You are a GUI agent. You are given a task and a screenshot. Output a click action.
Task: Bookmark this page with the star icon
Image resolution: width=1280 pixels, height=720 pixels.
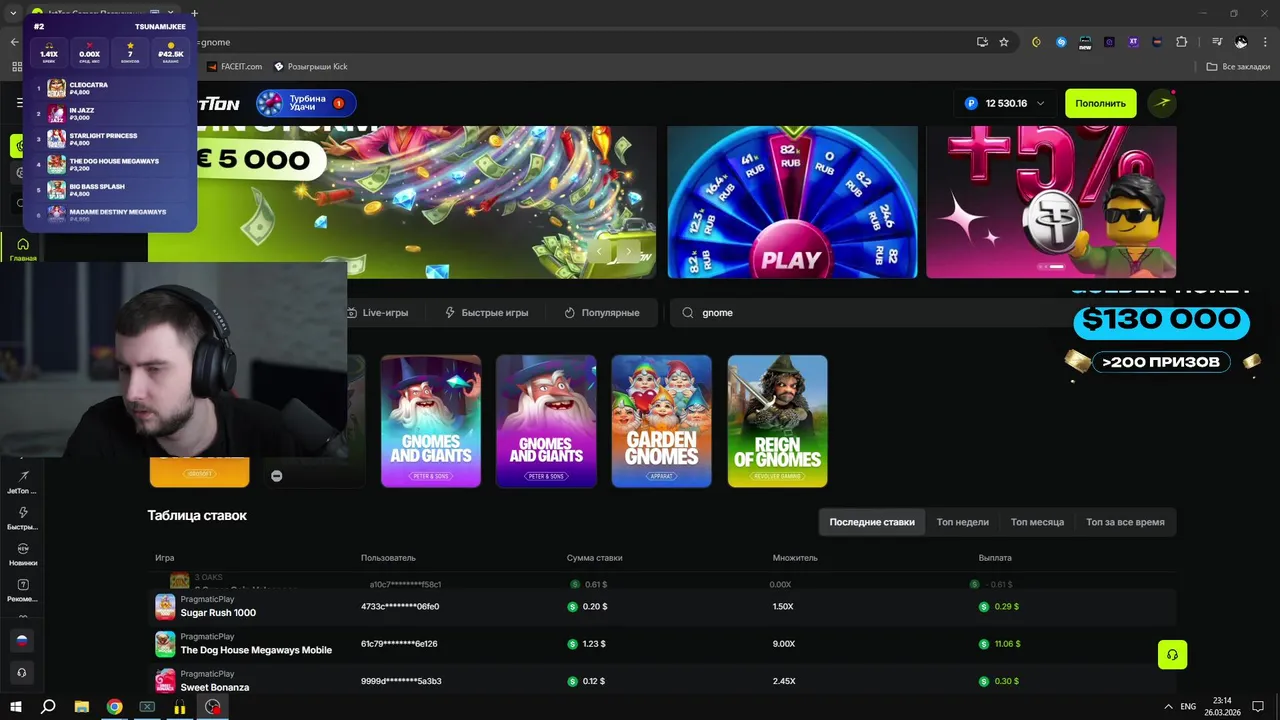[x=1004, y=42]
